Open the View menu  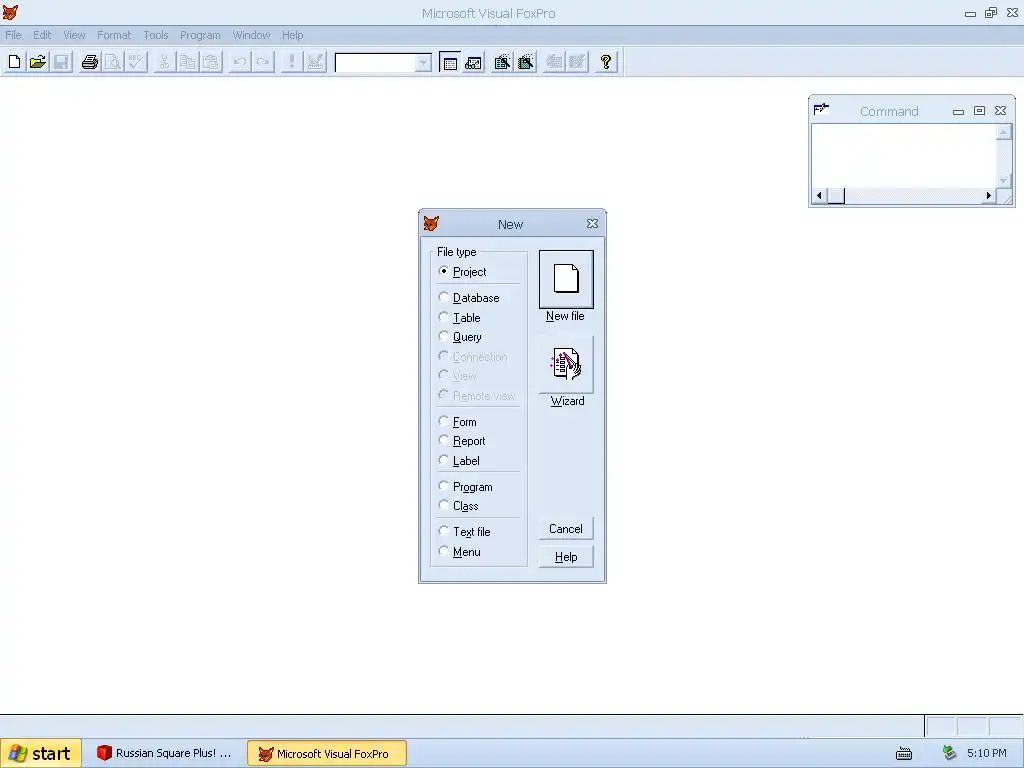pos(74,35)
